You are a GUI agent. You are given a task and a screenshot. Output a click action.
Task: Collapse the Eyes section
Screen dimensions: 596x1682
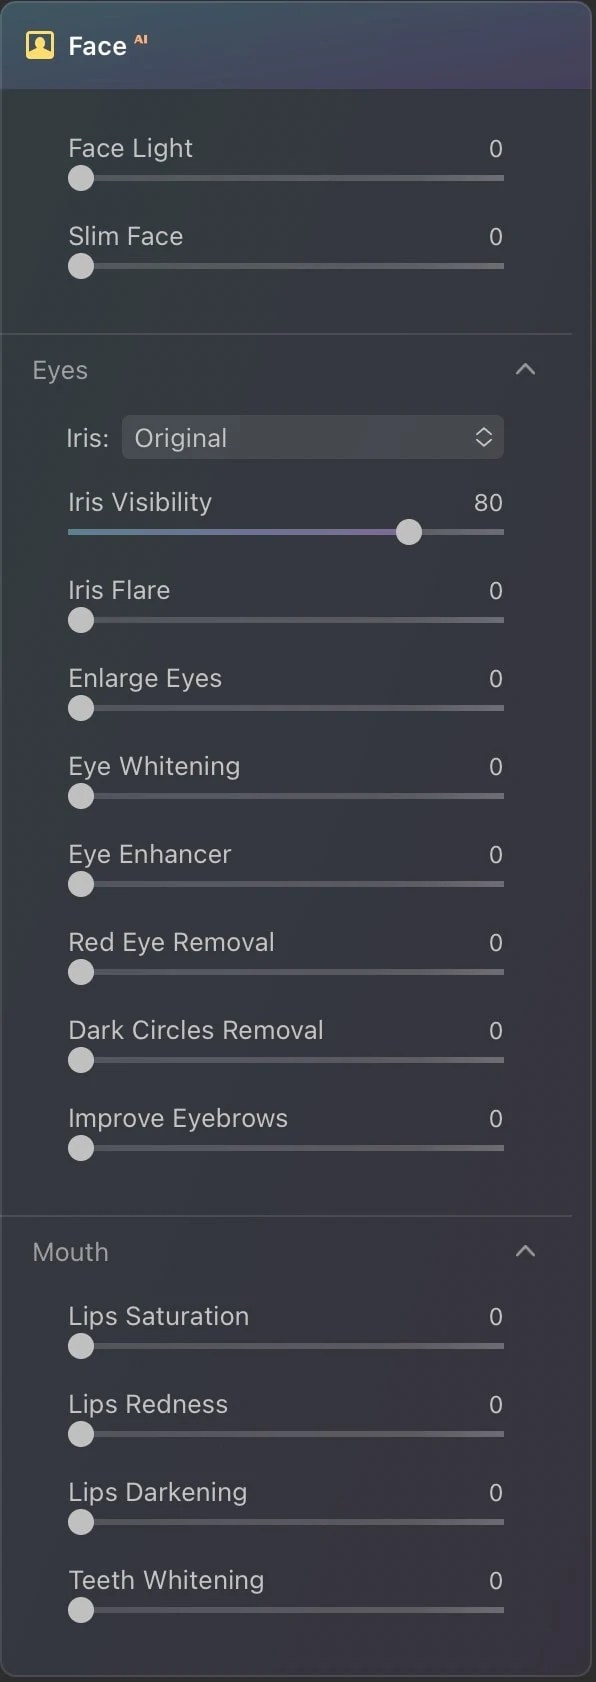(525, 369)
